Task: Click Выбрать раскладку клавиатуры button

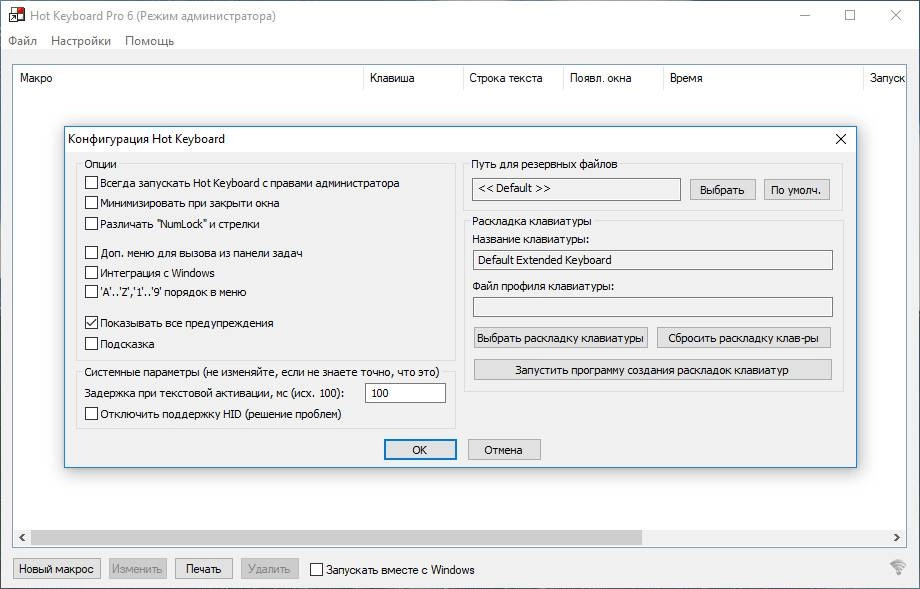Action: point(560,338)
